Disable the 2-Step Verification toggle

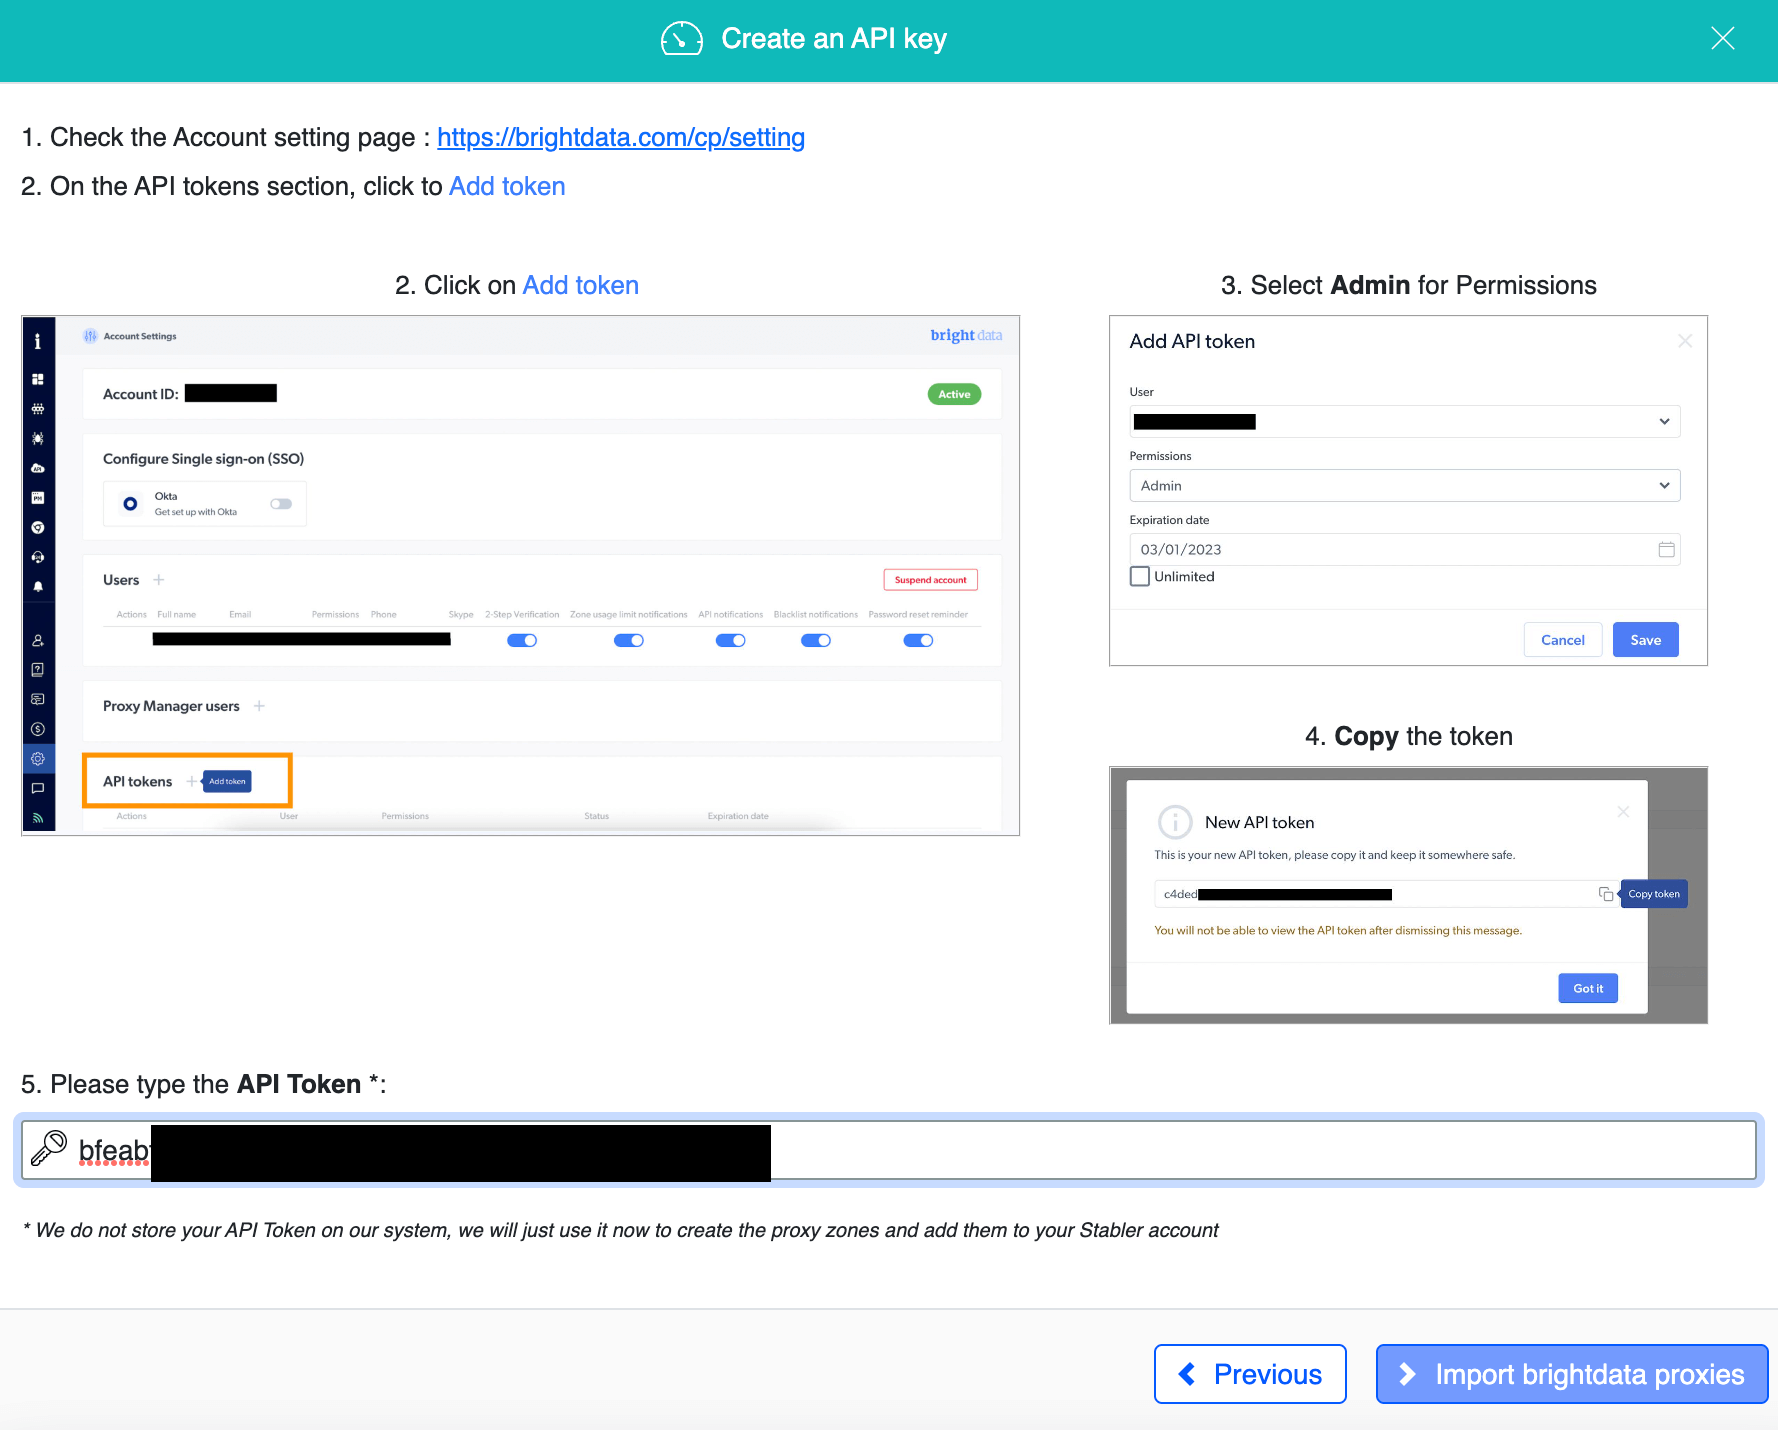point(522,640)
